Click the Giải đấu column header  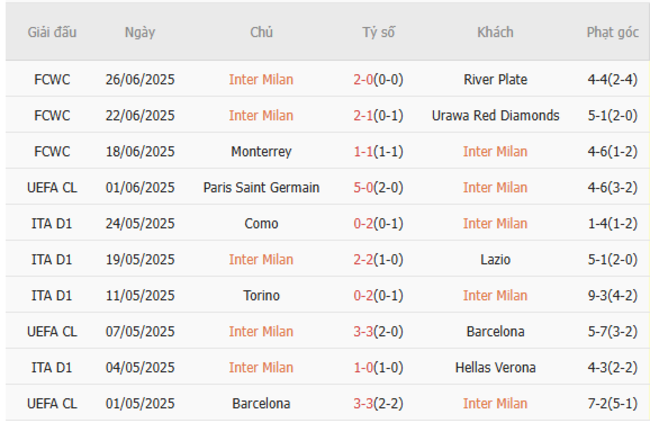pyautogui.click(x=51, y=32)
